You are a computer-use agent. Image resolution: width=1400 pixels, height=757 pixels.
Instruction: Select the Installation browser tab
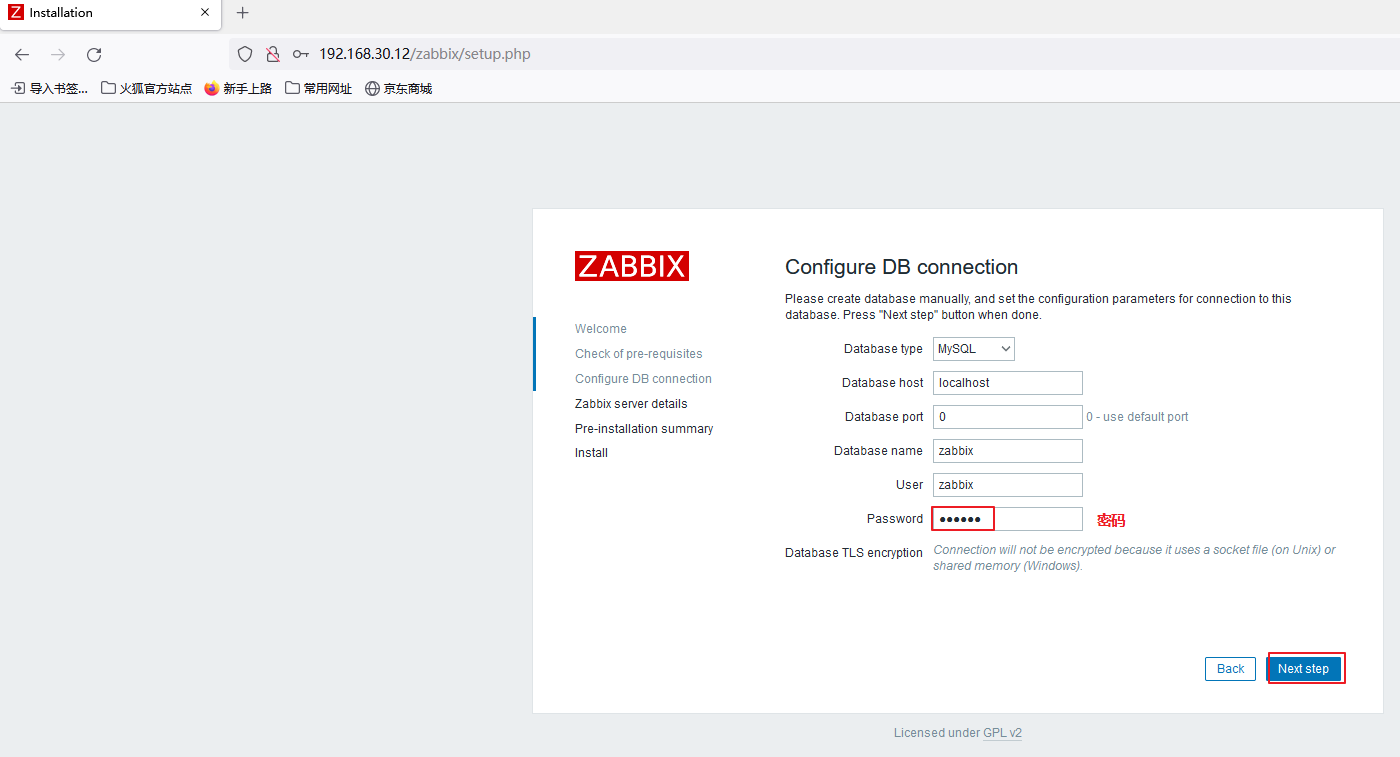tap(110, 14)
